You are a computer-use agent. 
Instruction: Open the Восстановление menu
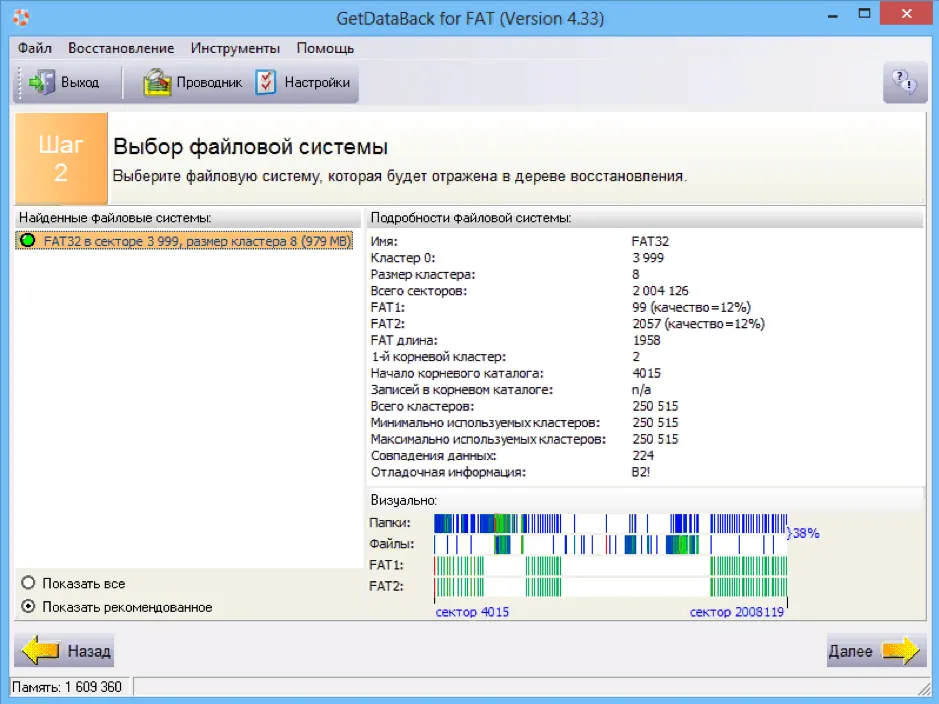pyautogui.click(x=121, y=48)
